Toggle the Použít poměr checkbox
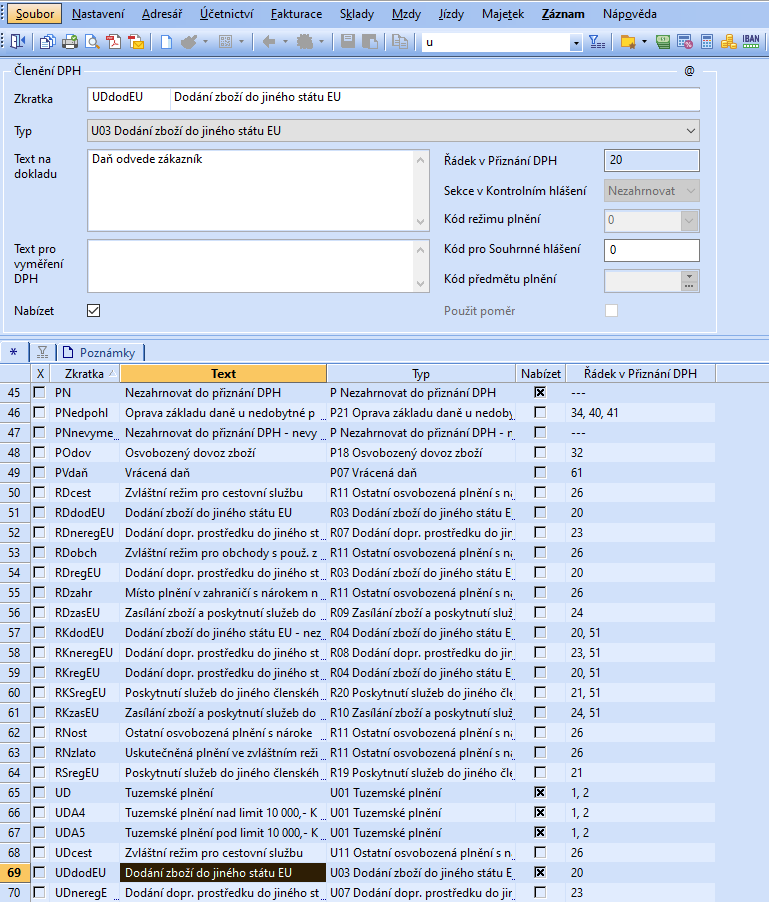This screenshot has width=769, height=902. (611, 311)
